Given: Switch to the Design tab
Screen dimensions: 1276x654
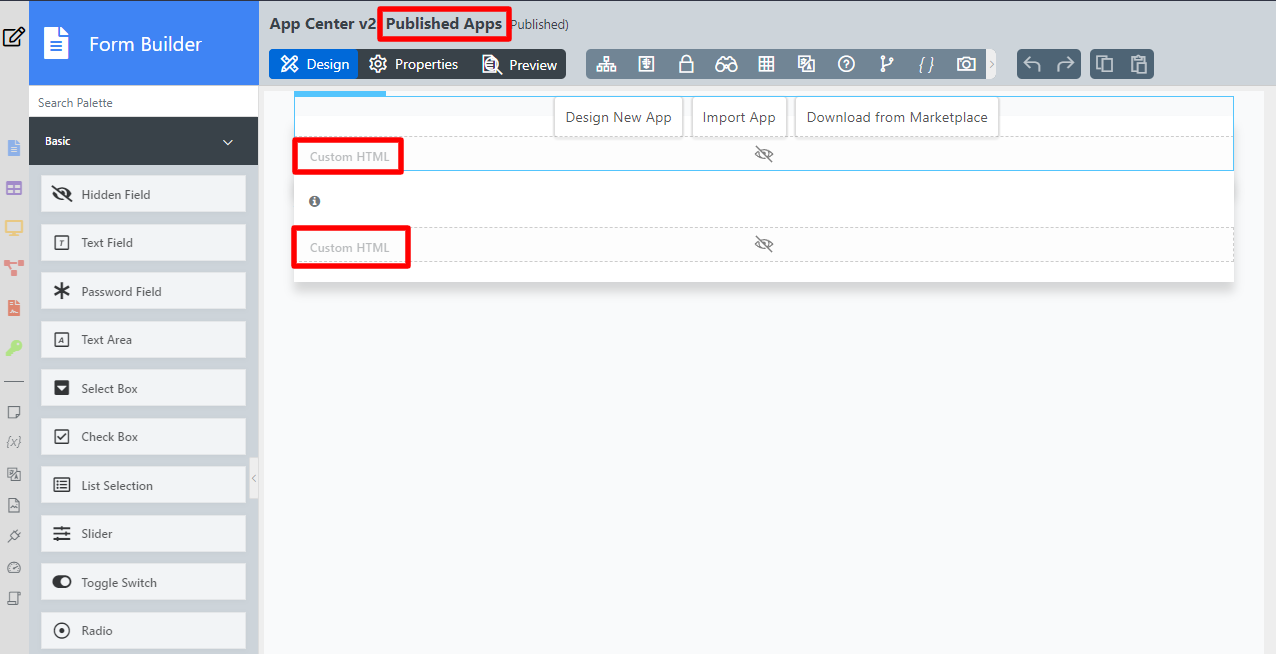Looking at the screenshot, I should [x=314, y=64].
